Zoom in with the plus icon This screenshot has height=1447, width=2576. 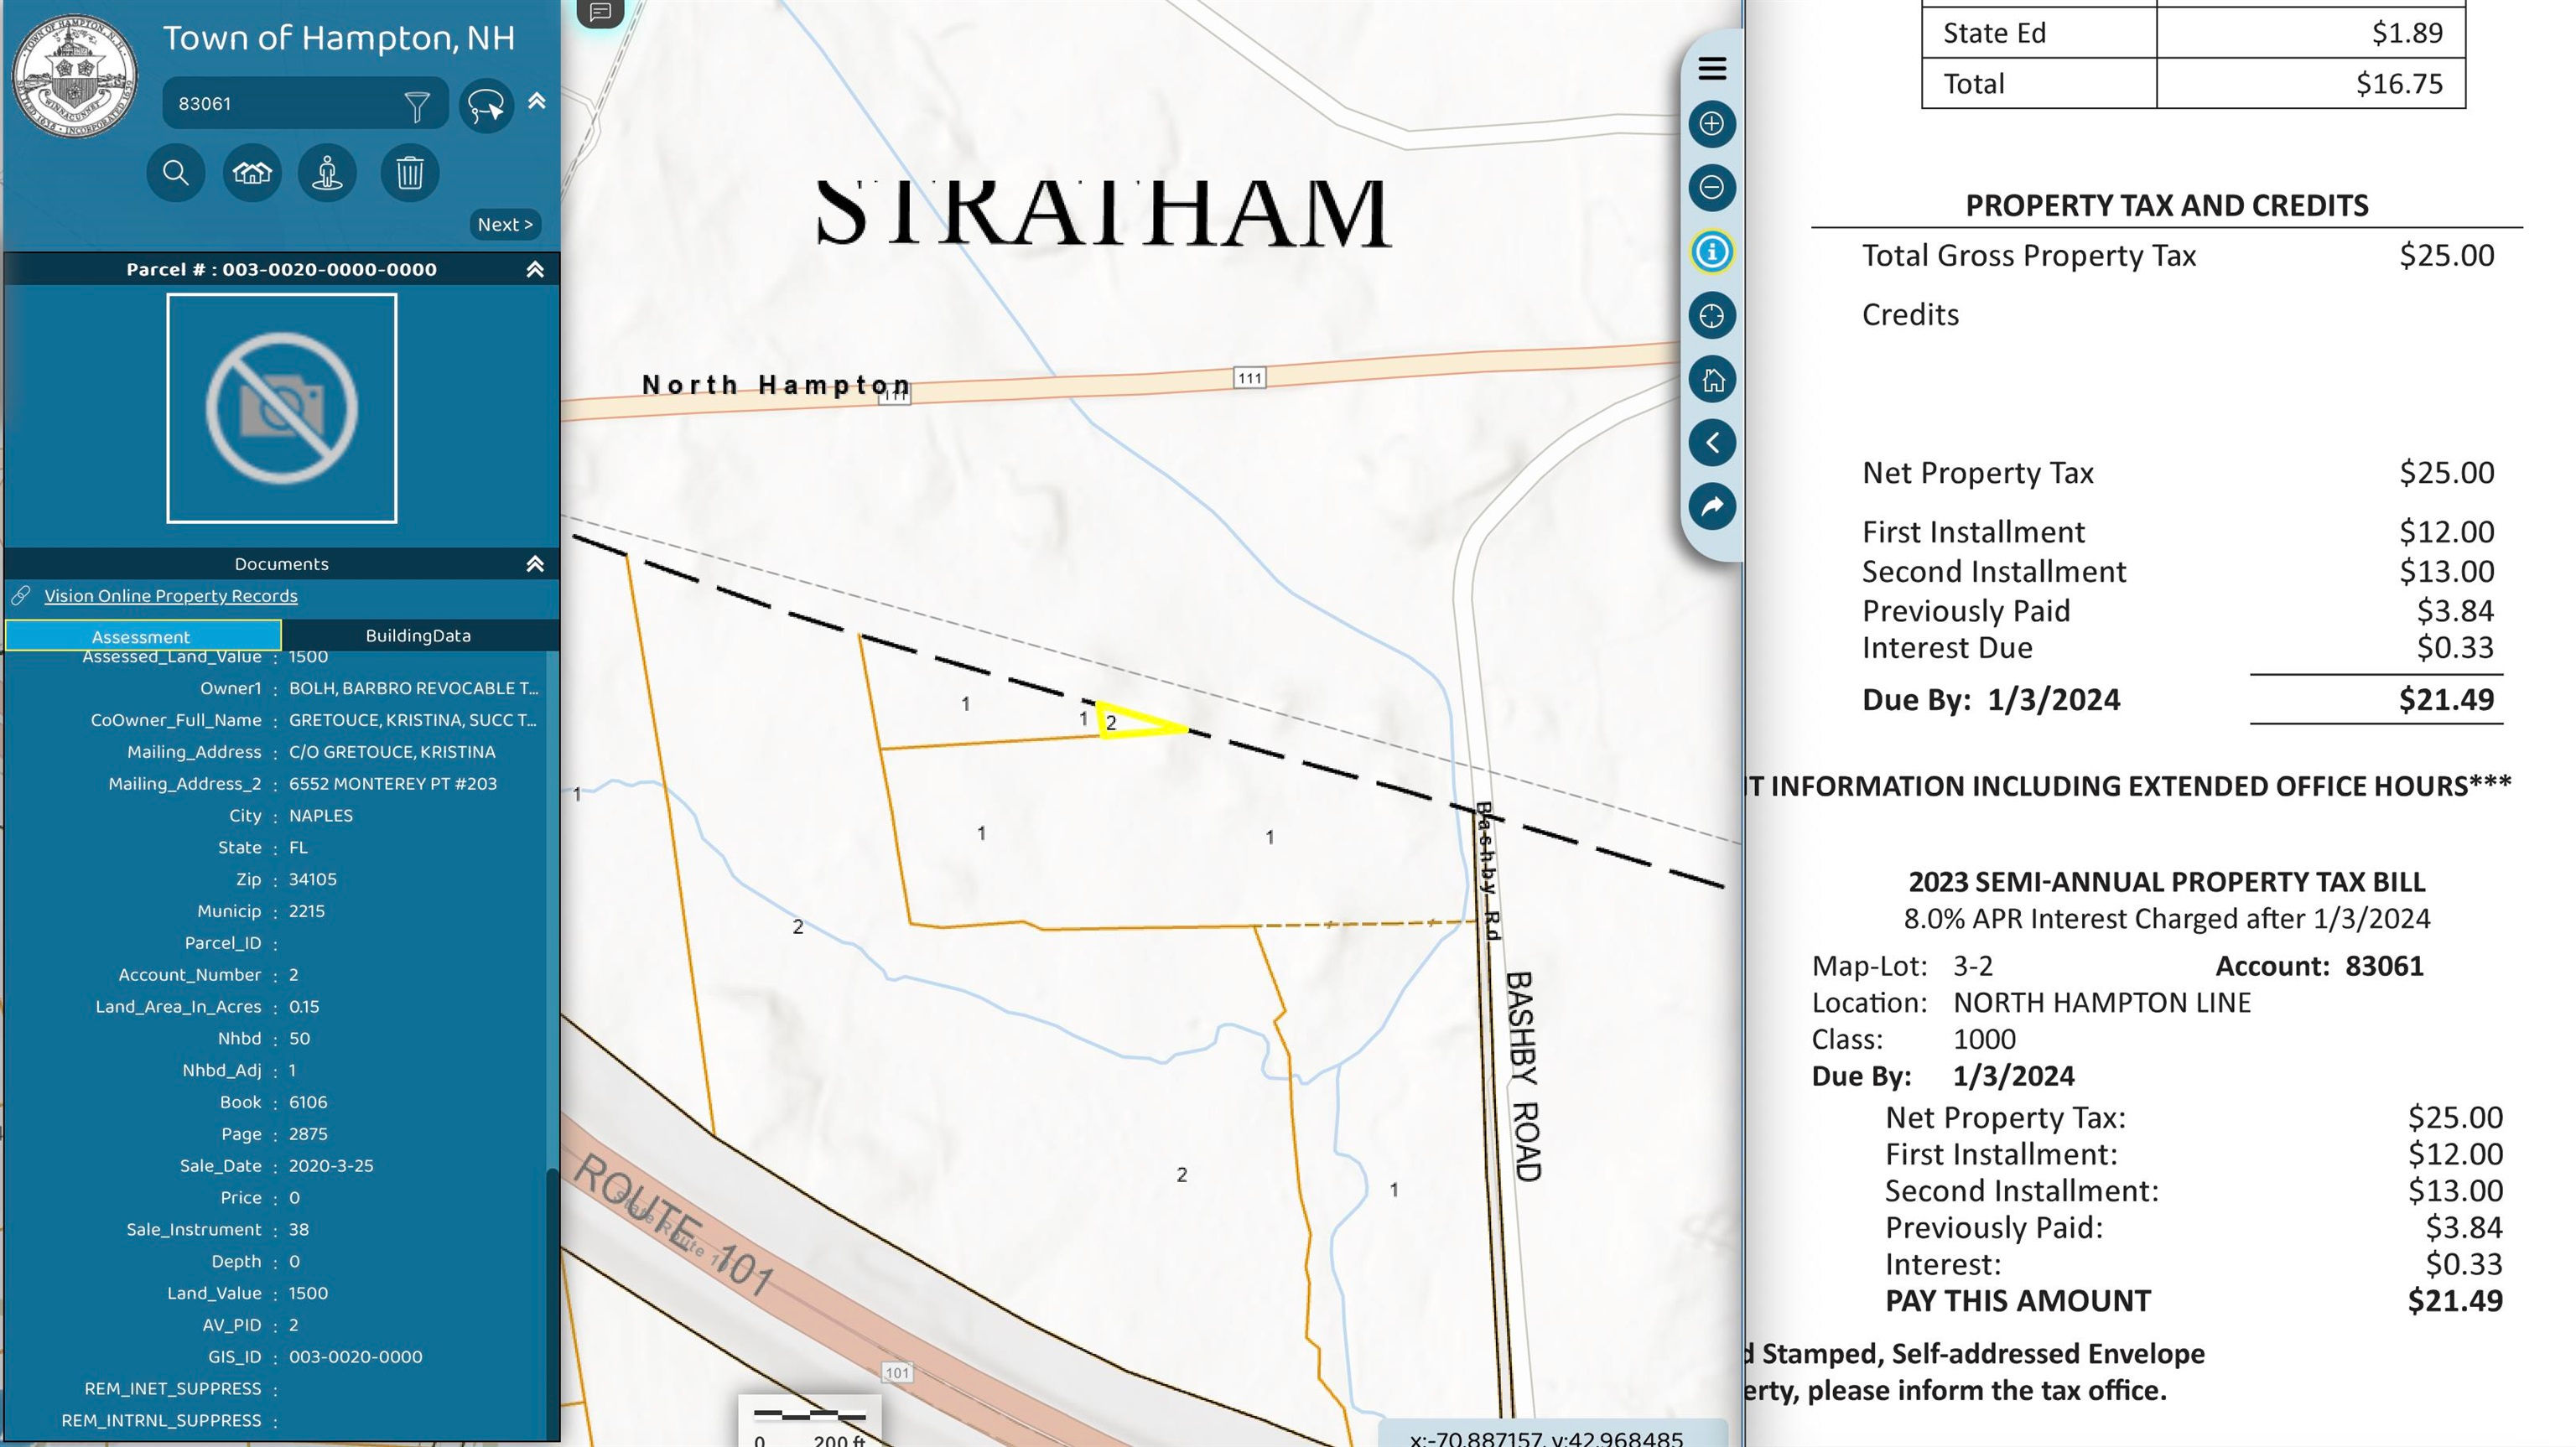pyautogui.click(x=1712, y=124)
